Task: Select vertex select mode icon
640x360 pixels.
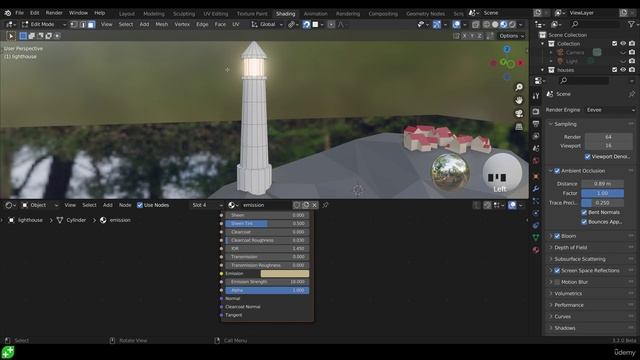Action: click(x=74, y=24)
